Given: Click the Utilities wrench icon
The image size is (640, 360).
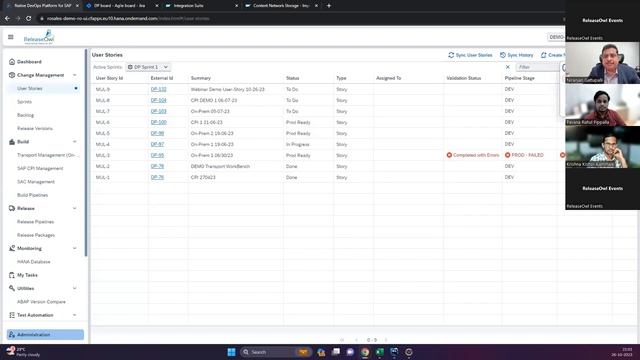Looking at the screenshot, I should pyautogui.click(x=12, y=288).
